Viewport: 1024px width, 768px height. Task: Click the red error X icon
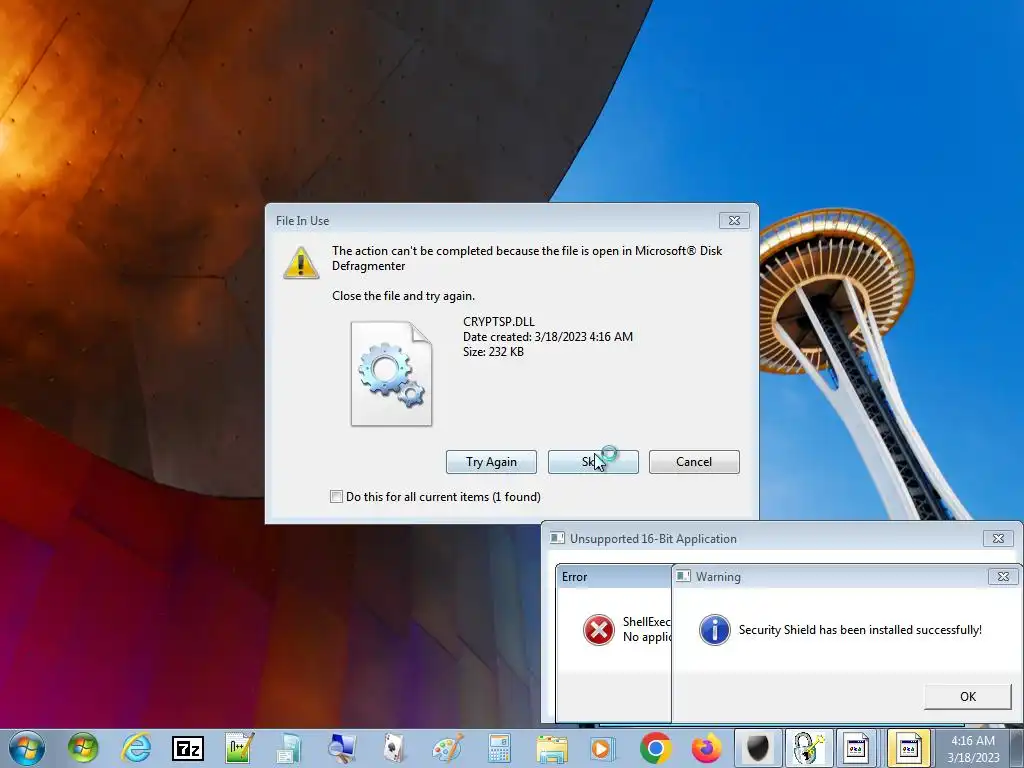598,630
